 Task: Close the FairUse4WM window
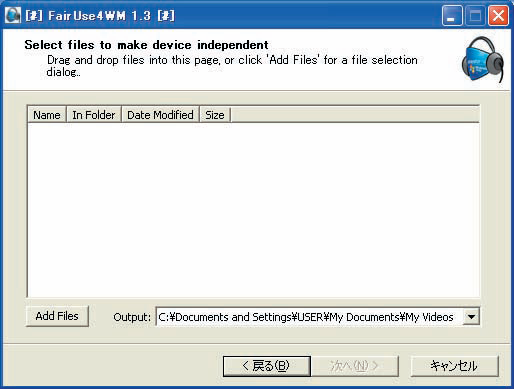click(498, 16)
